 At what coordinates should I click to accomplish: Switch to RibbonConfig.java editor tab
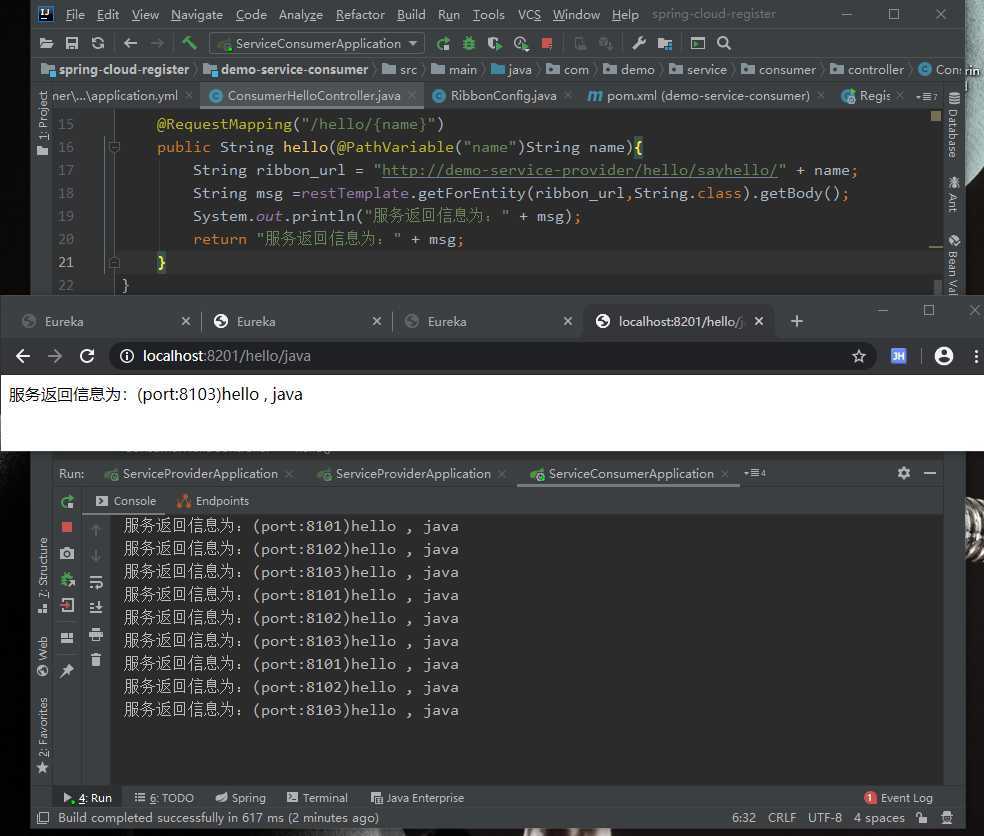[503, 95]
